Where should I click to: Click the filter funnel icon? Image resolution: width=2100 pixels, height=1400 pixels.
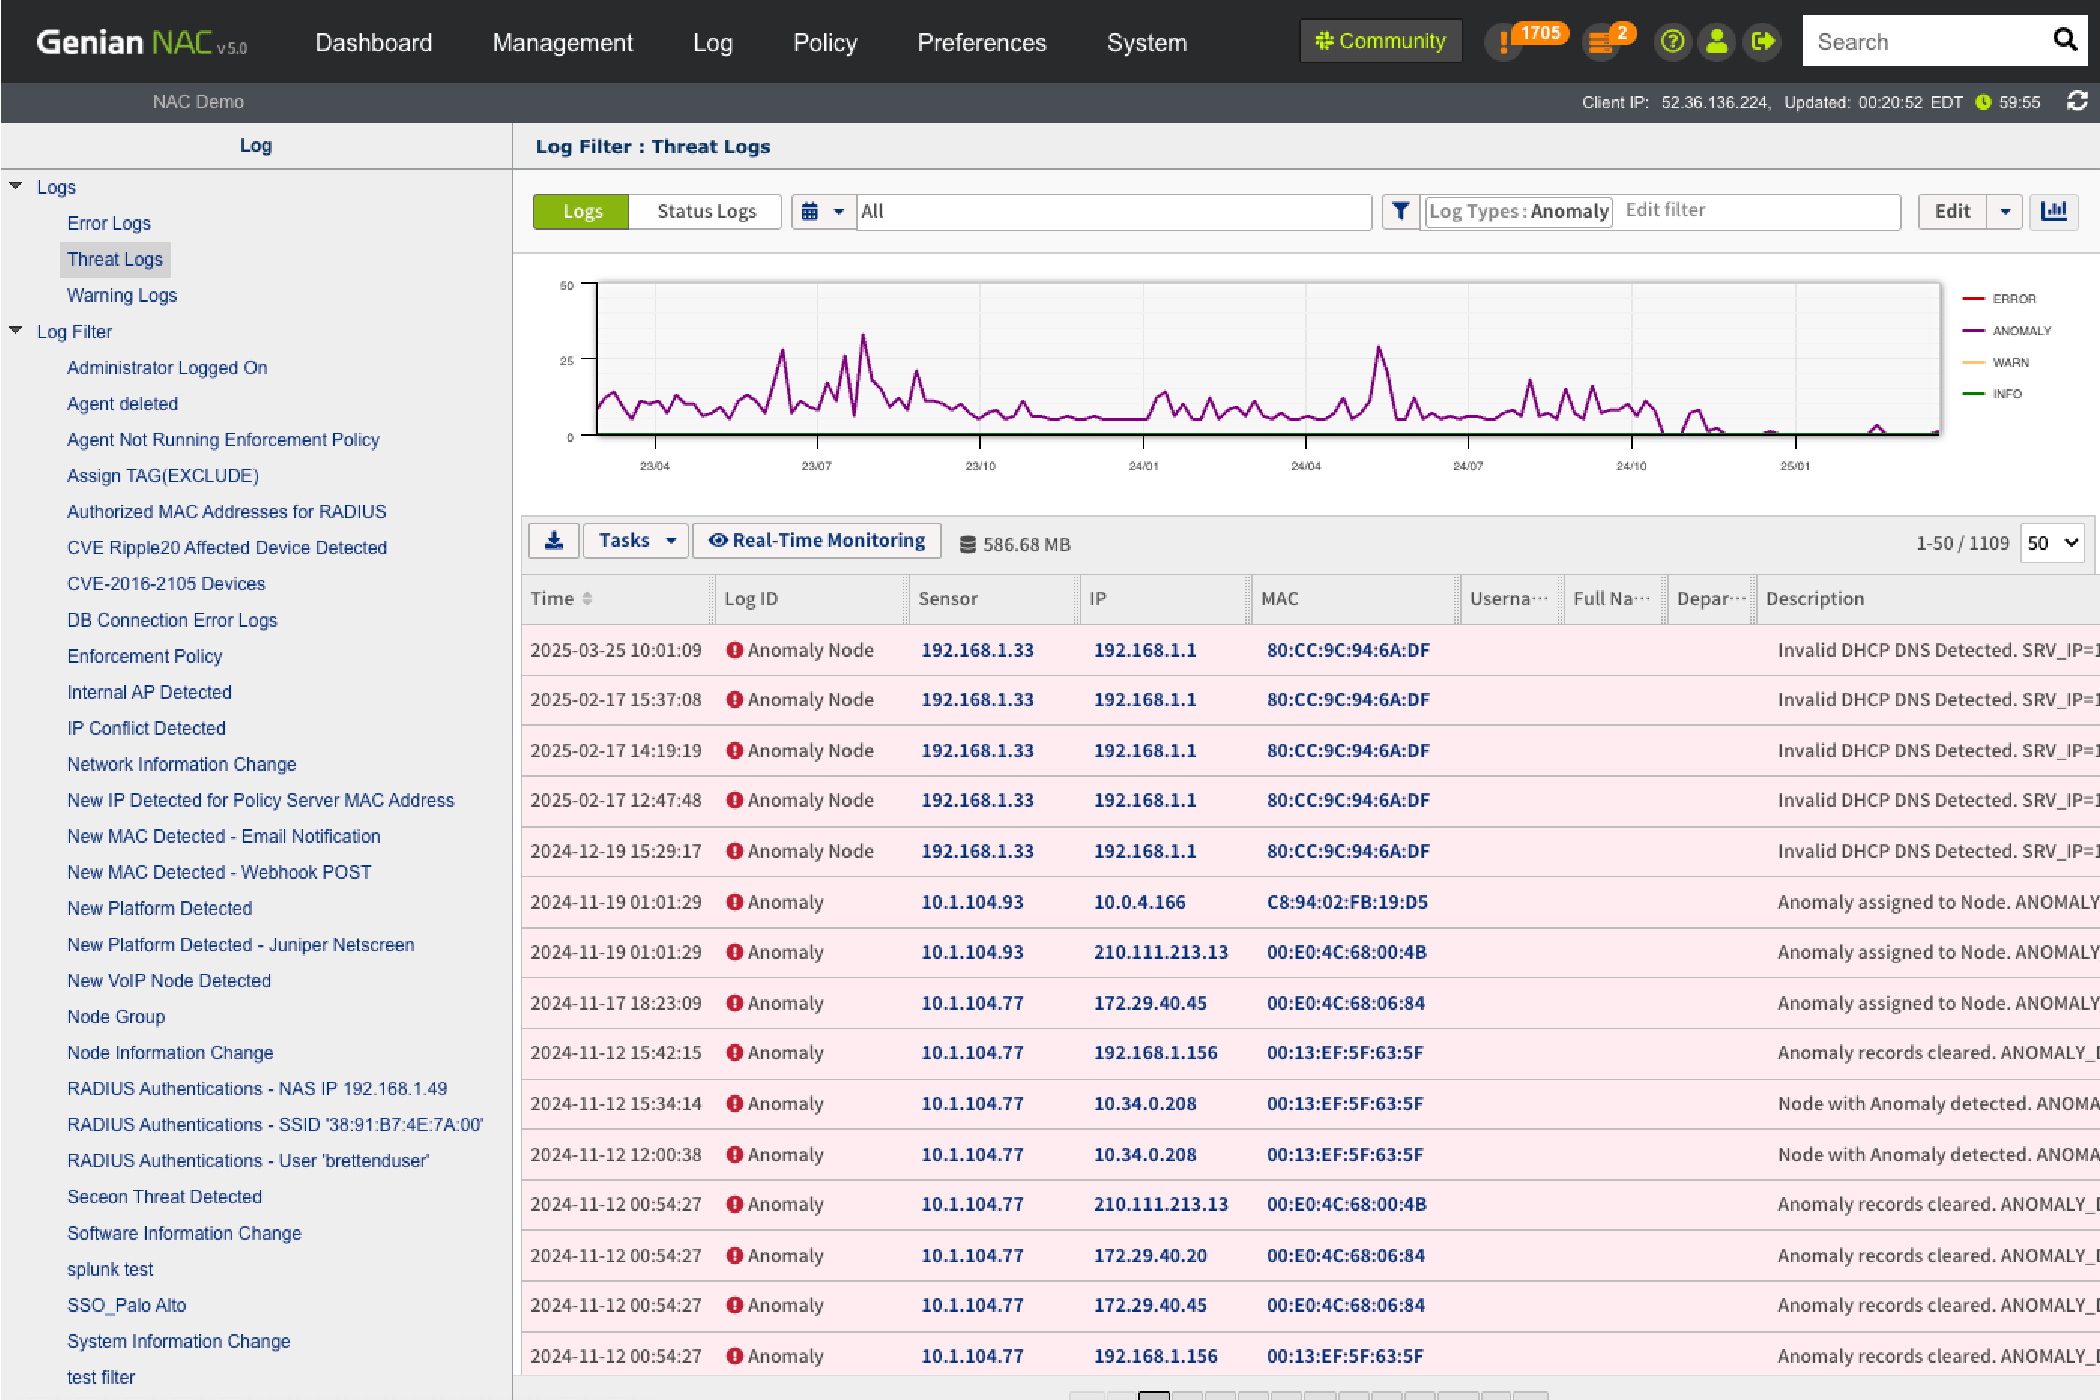tap(1401, 211)
